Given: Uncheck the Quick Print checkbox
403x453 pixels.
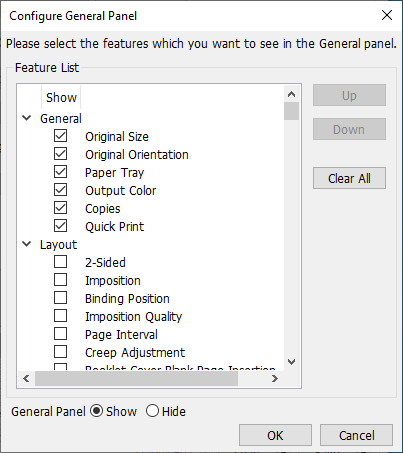Looking at the screenshot, I should click(x=60, y=226).
